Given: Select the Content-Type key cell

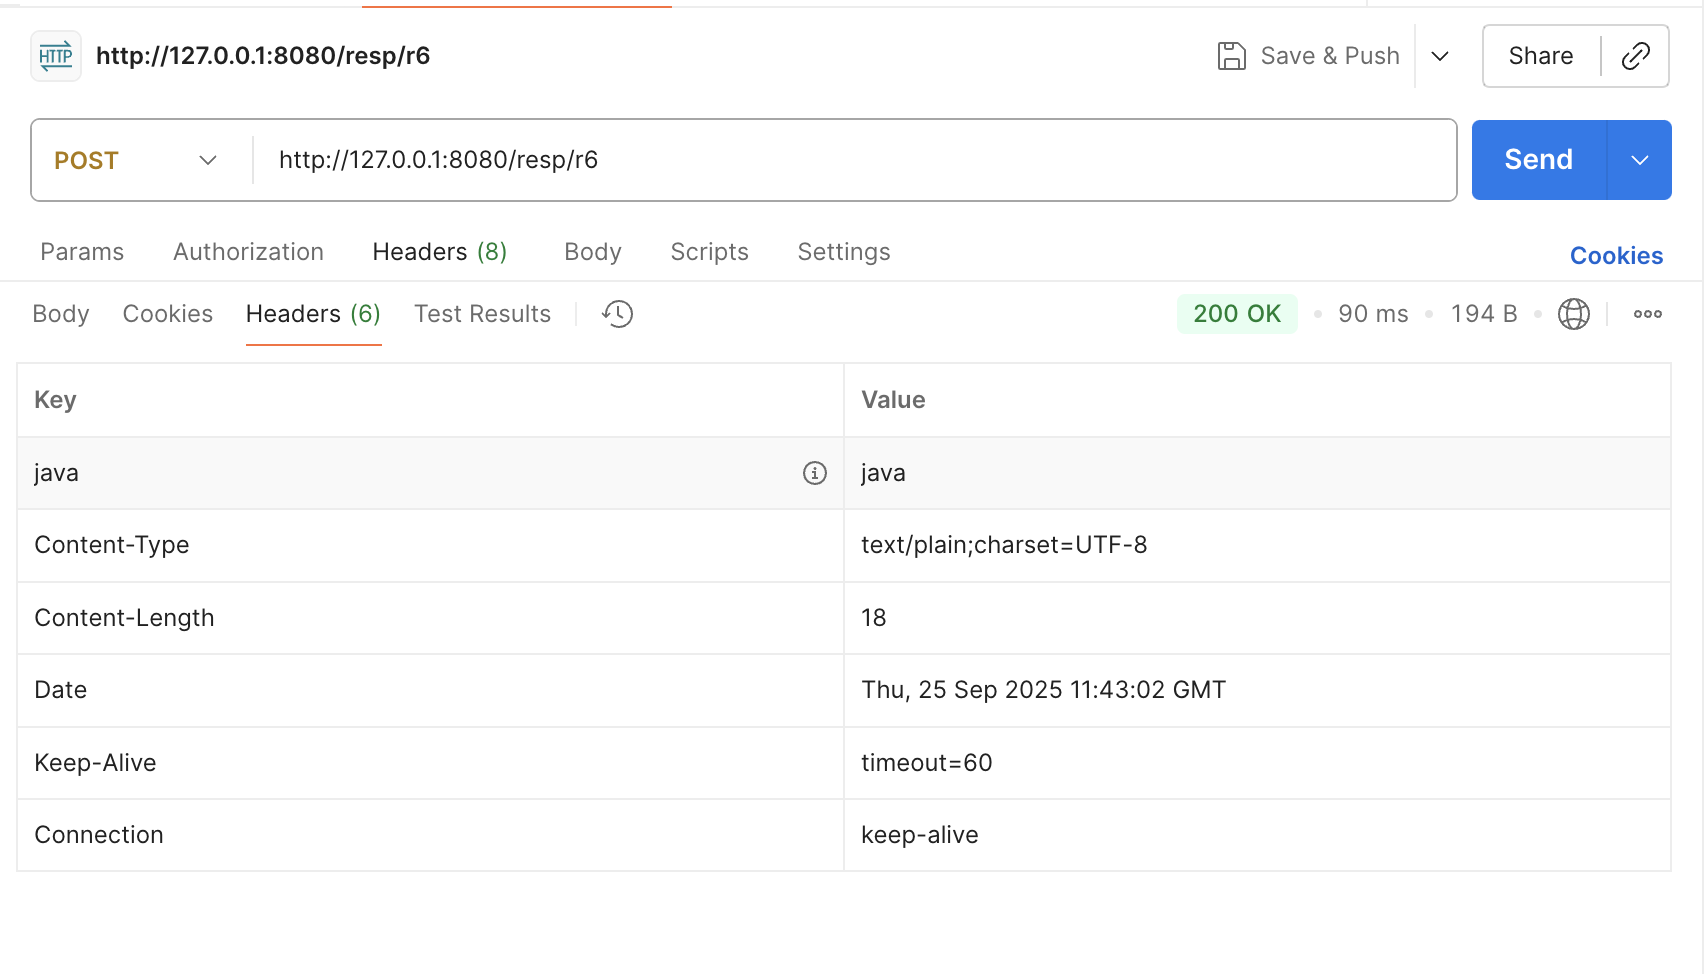Looking at the screenshot, I should point(430,545).
